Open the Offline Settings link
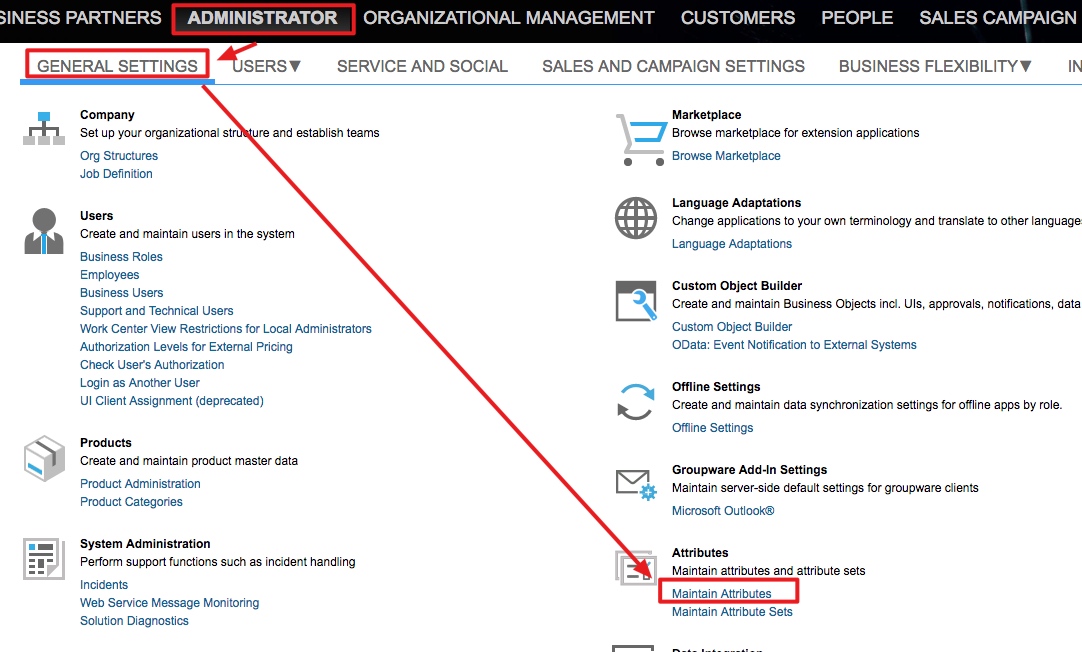 pyautogui.click(x=712, y=428)
